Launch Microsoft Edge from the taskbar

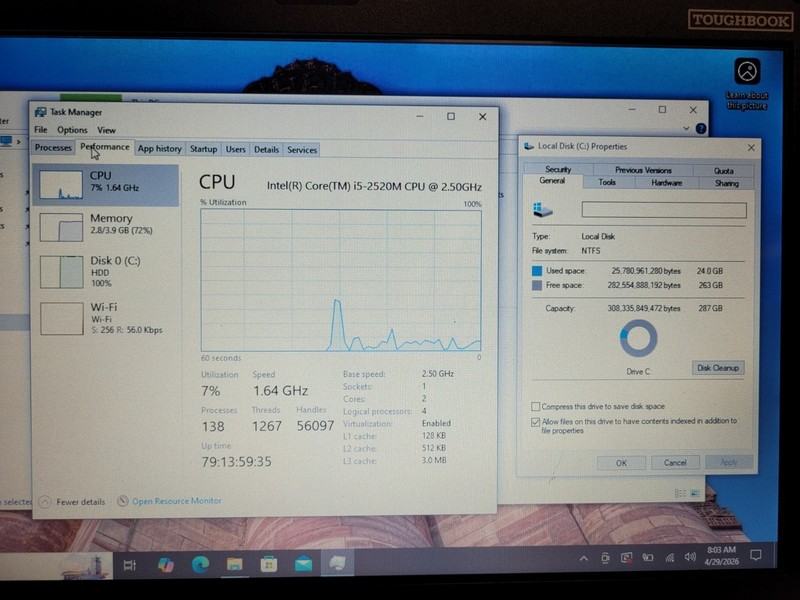click(x=200, y=564)
